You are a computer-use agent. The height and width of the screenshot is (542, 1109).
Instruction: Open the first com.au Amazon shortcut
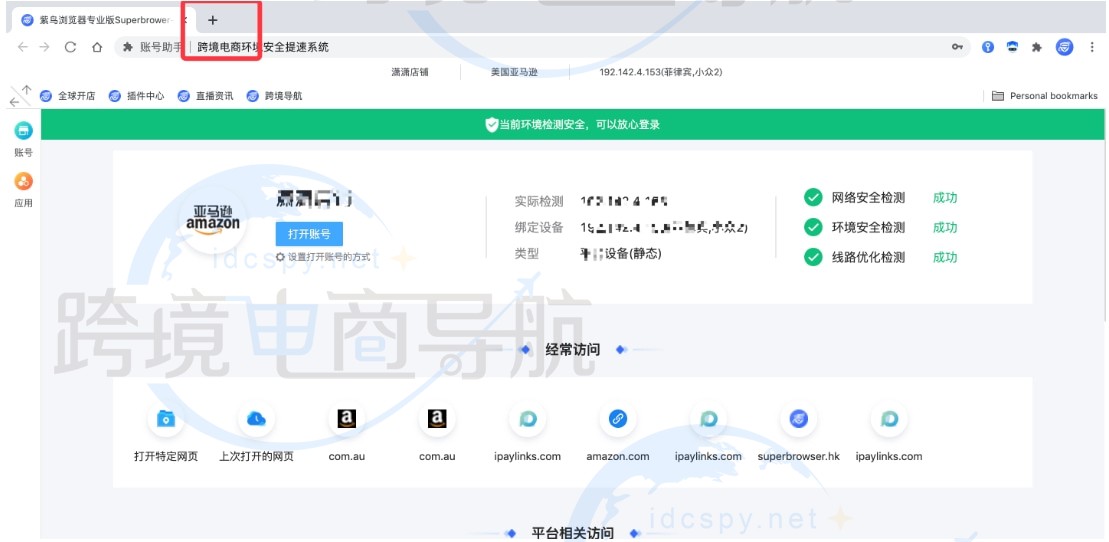347,420
